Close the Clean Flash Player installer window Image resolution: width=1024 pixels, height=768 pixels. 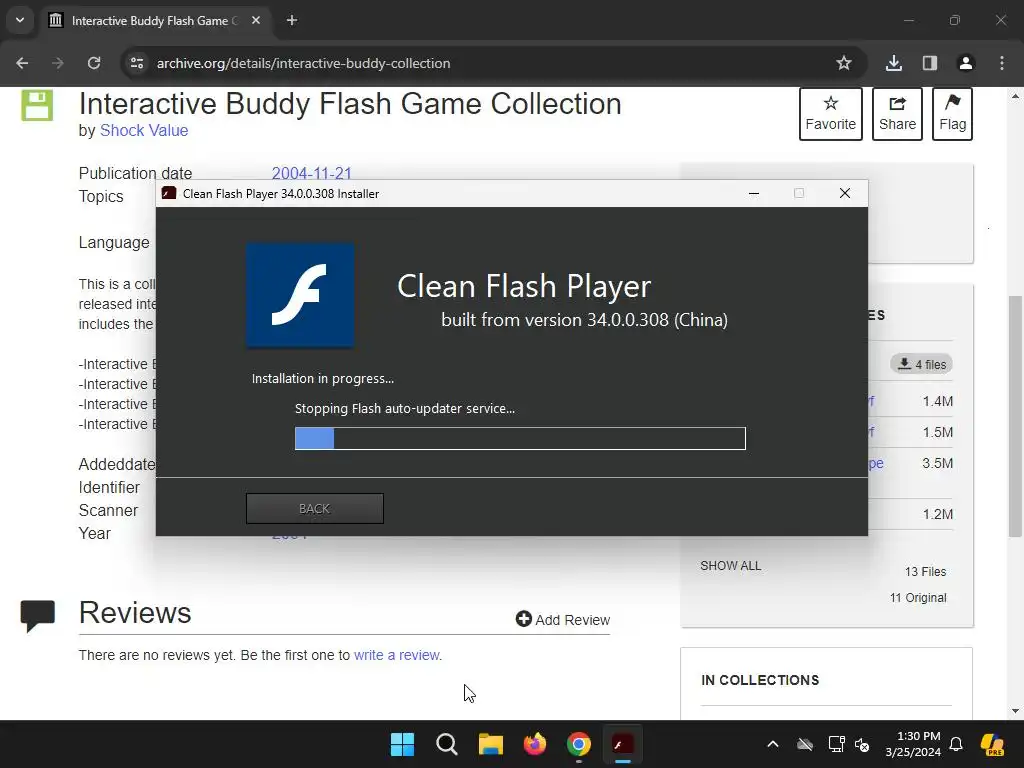(x=844, y=193)
